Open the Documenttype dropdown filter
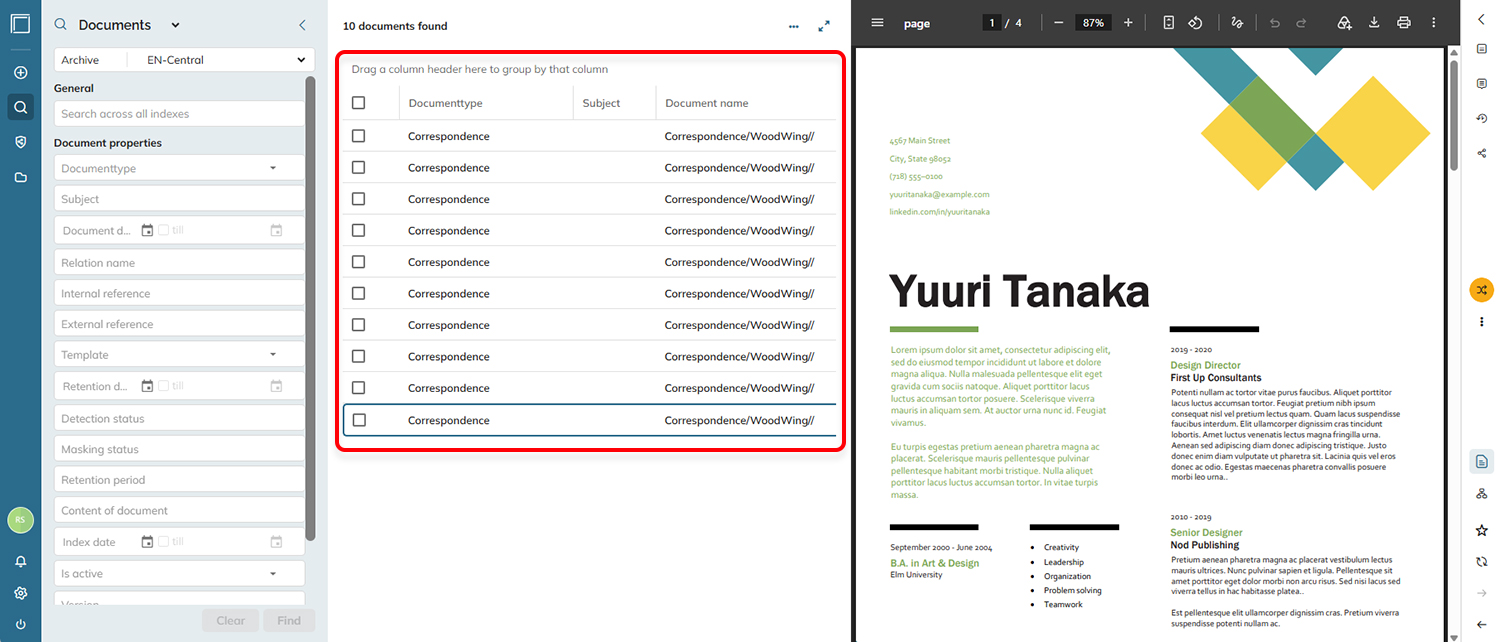1500x642 pixels. click(179, 168)
